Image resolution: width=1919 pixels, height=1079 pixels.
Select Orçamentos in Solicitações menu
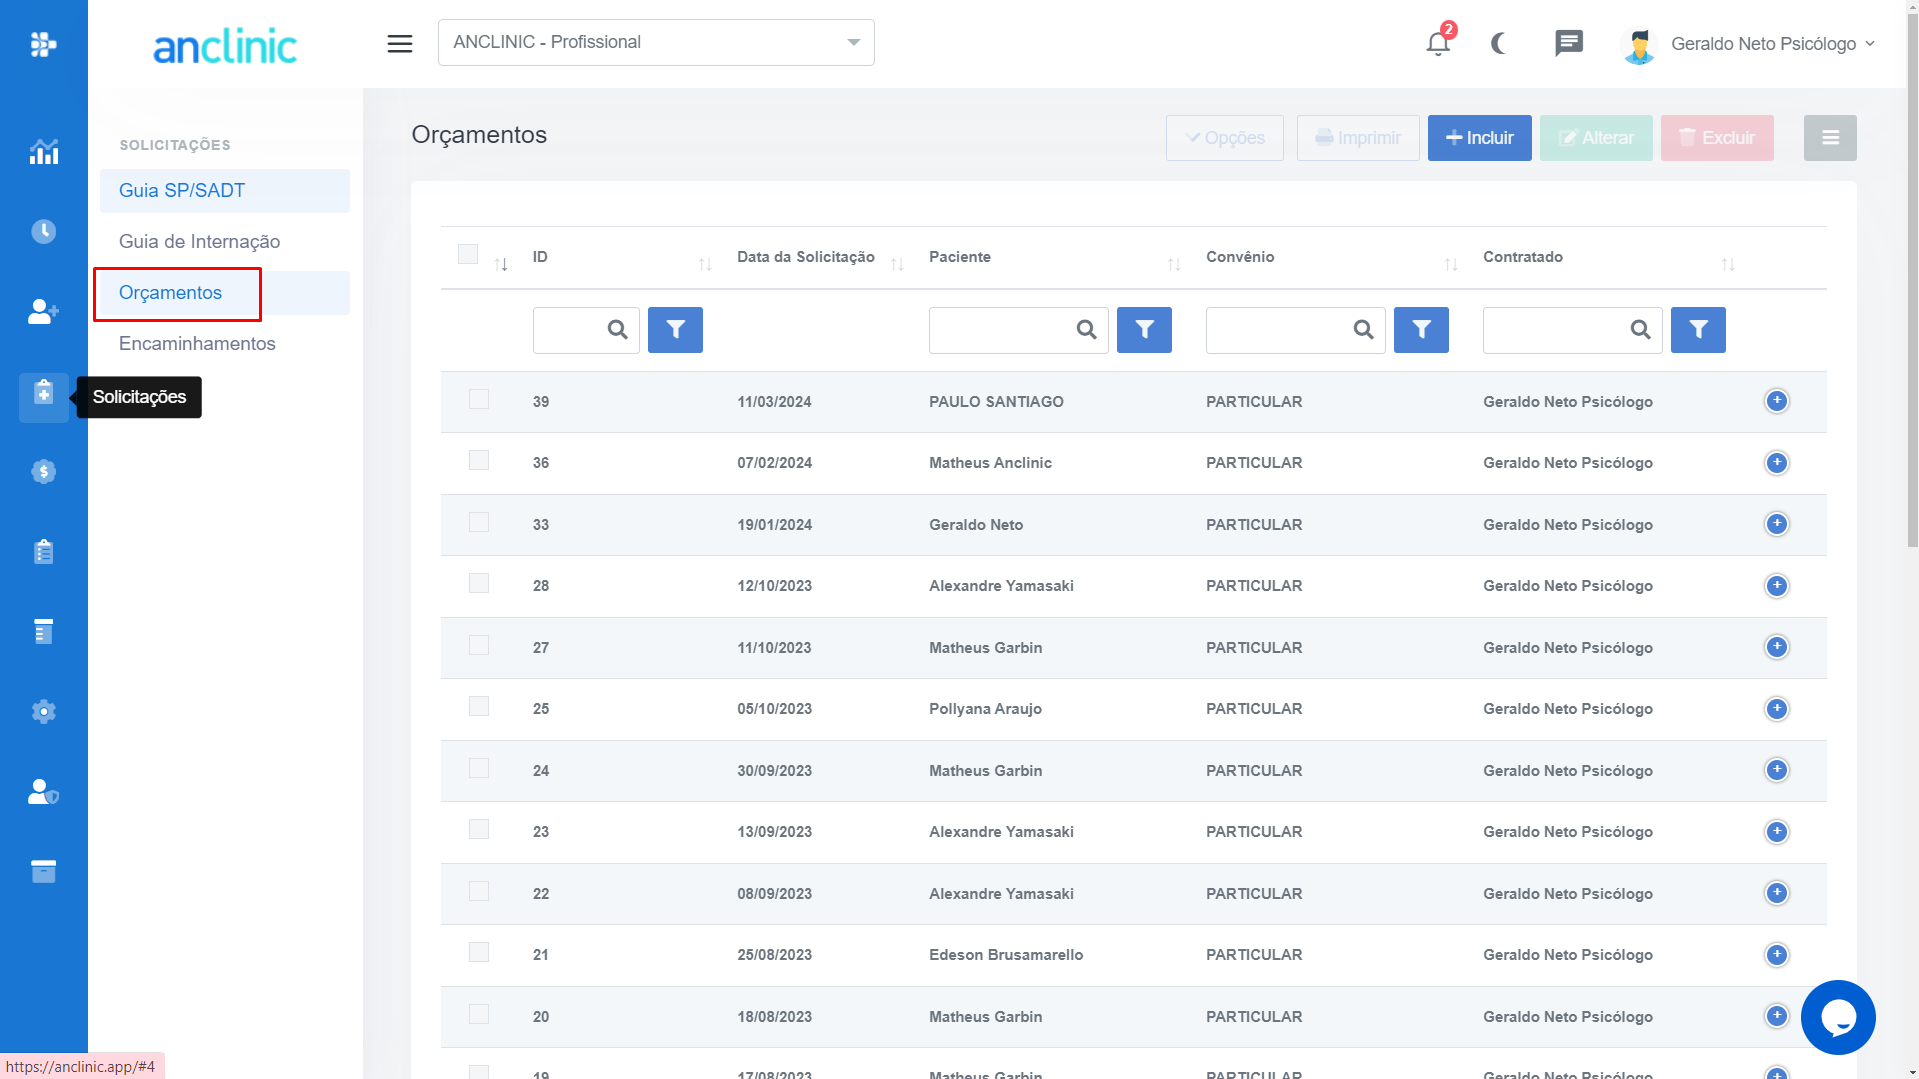(x=225, y=293)
